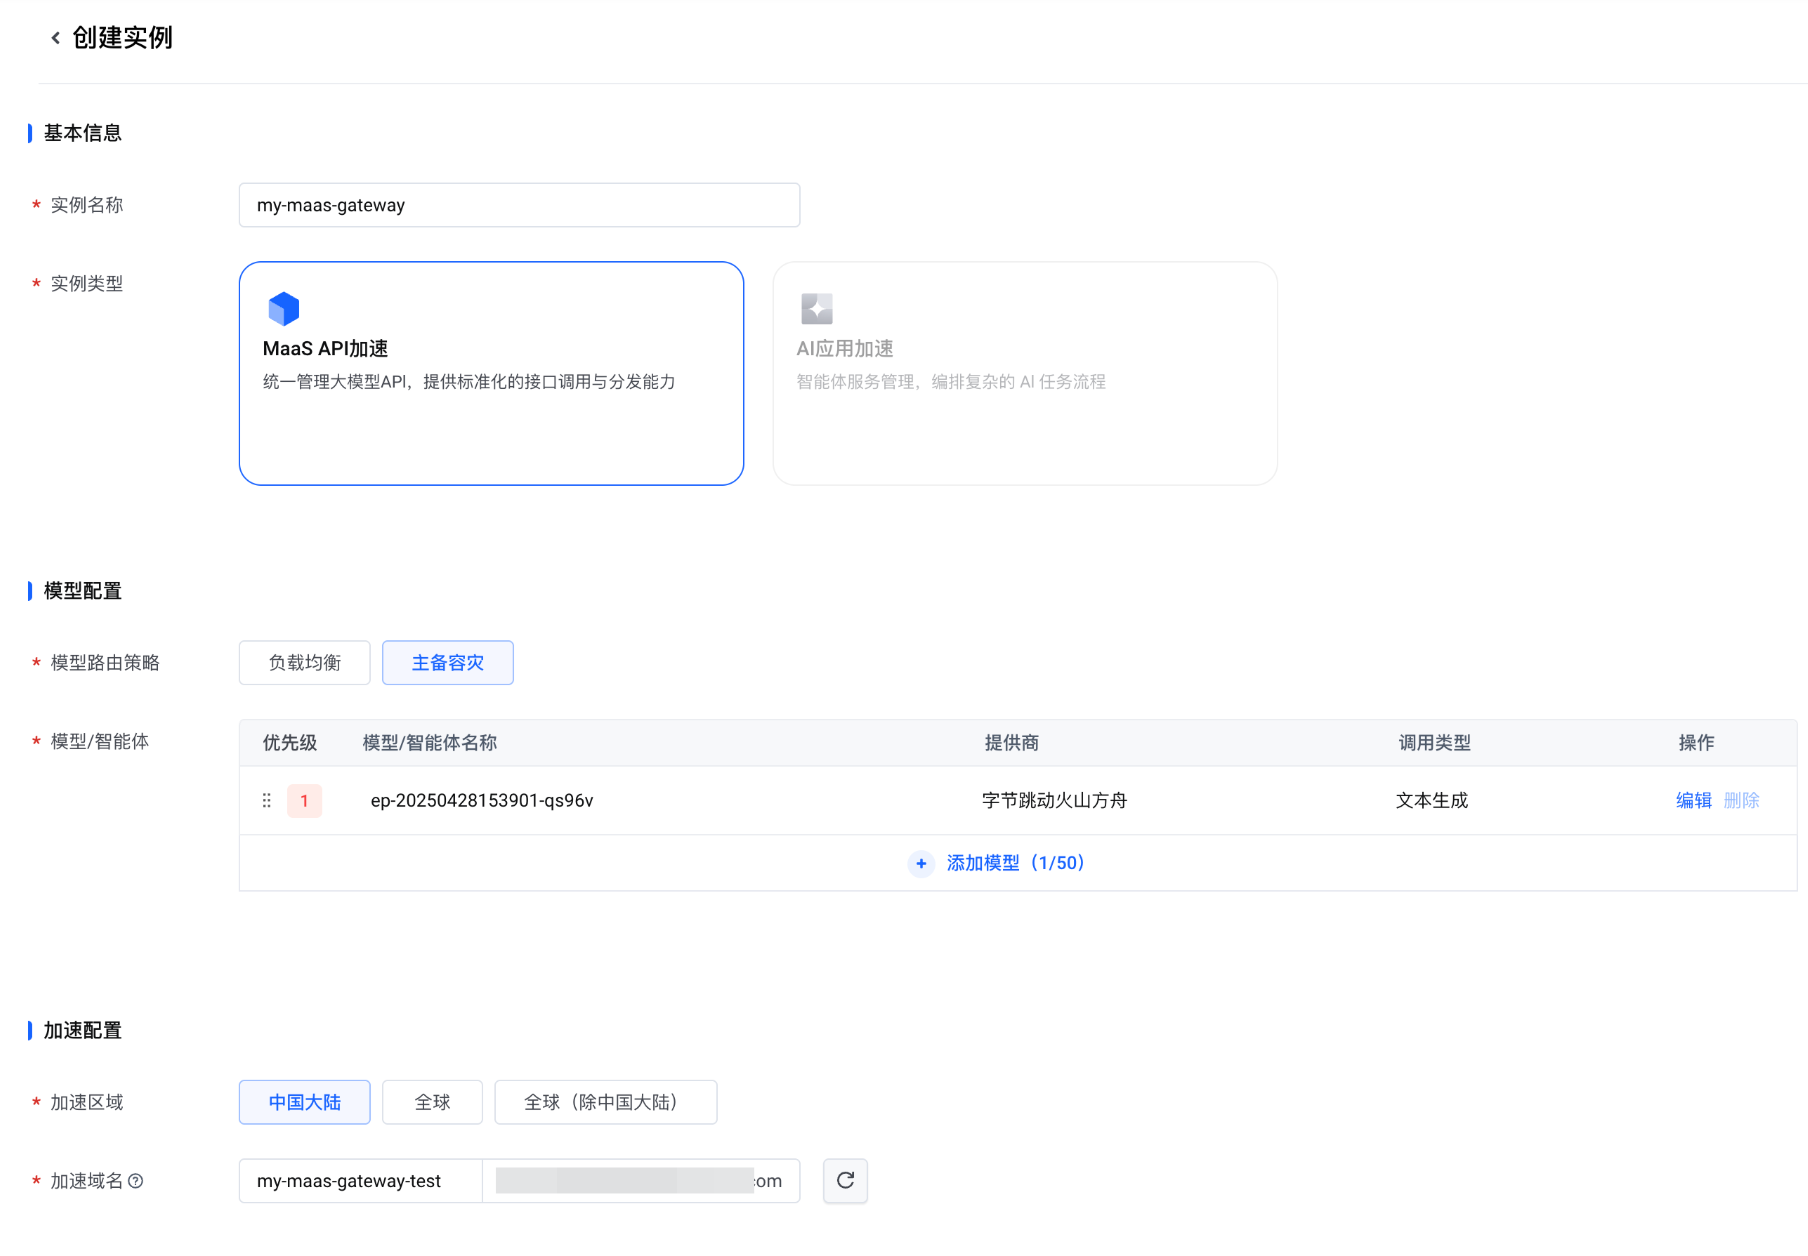
Task: Click the 创建实例 page title
Action: (x=122, y=38)
